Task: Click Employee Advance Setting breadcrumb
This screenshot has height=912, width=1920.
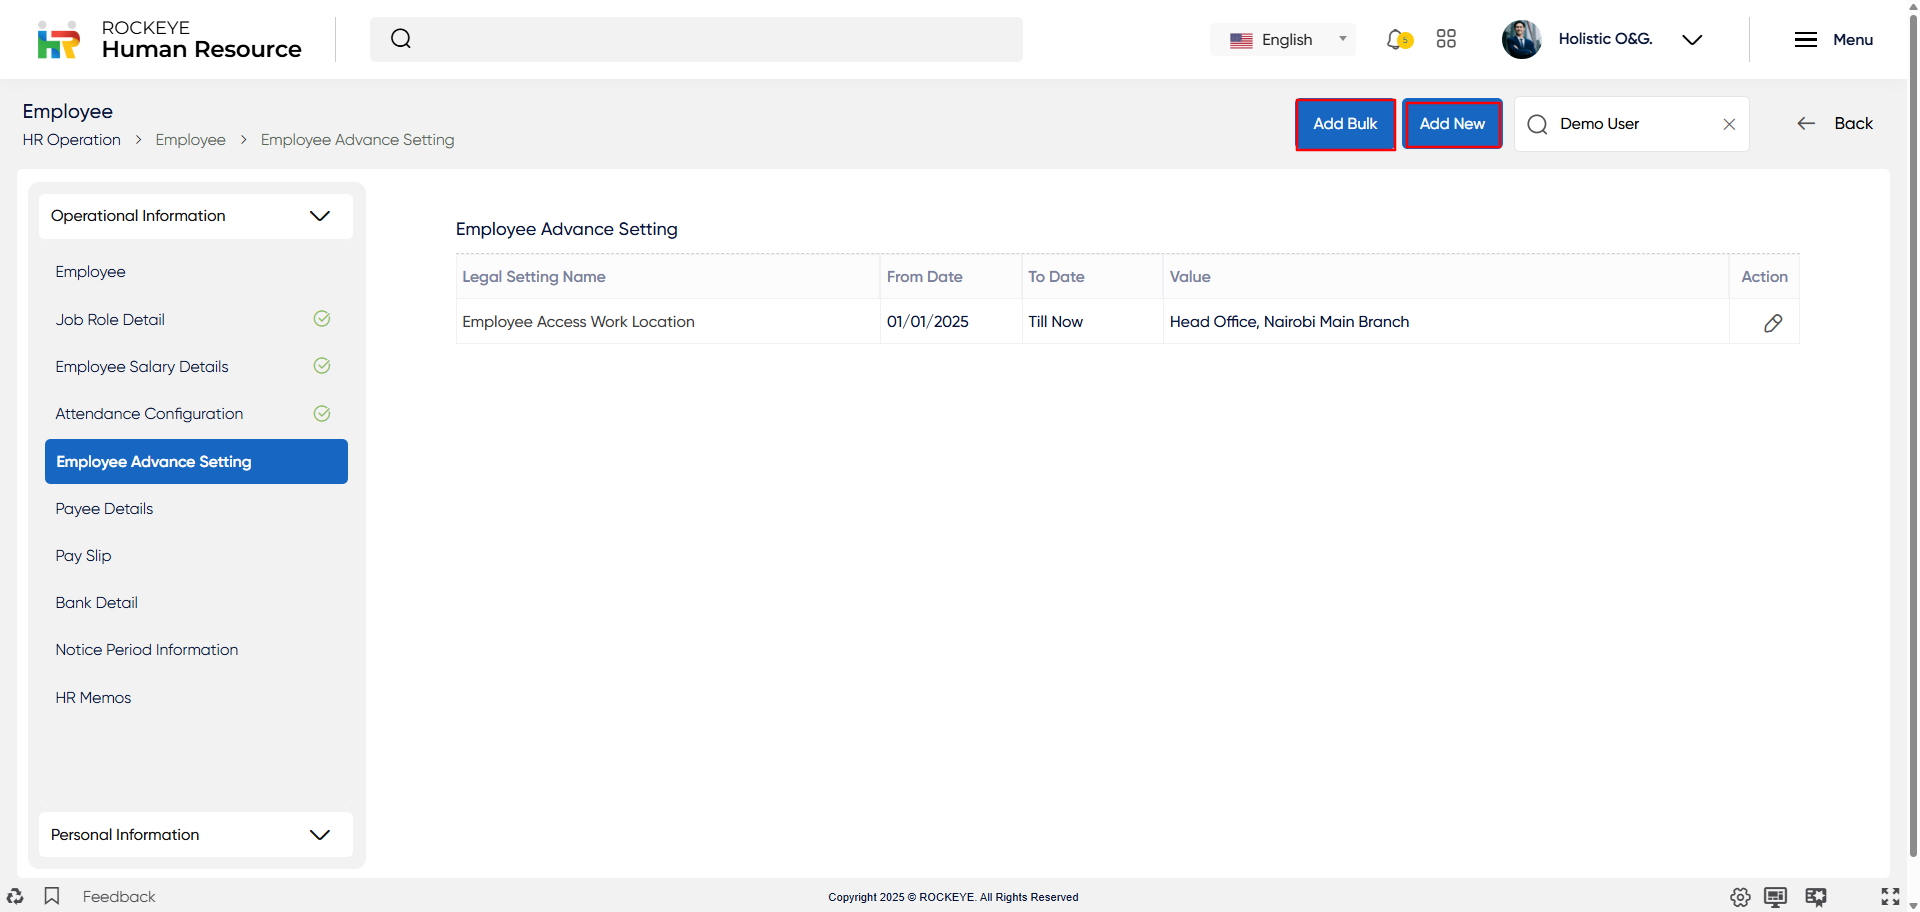Action: (357, 140)
